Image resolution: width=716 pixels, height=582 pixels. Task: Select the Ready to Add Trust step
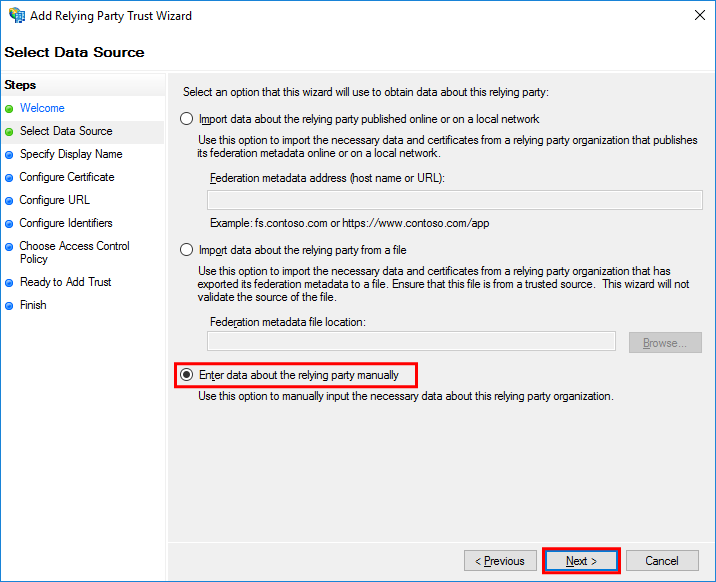65,282
